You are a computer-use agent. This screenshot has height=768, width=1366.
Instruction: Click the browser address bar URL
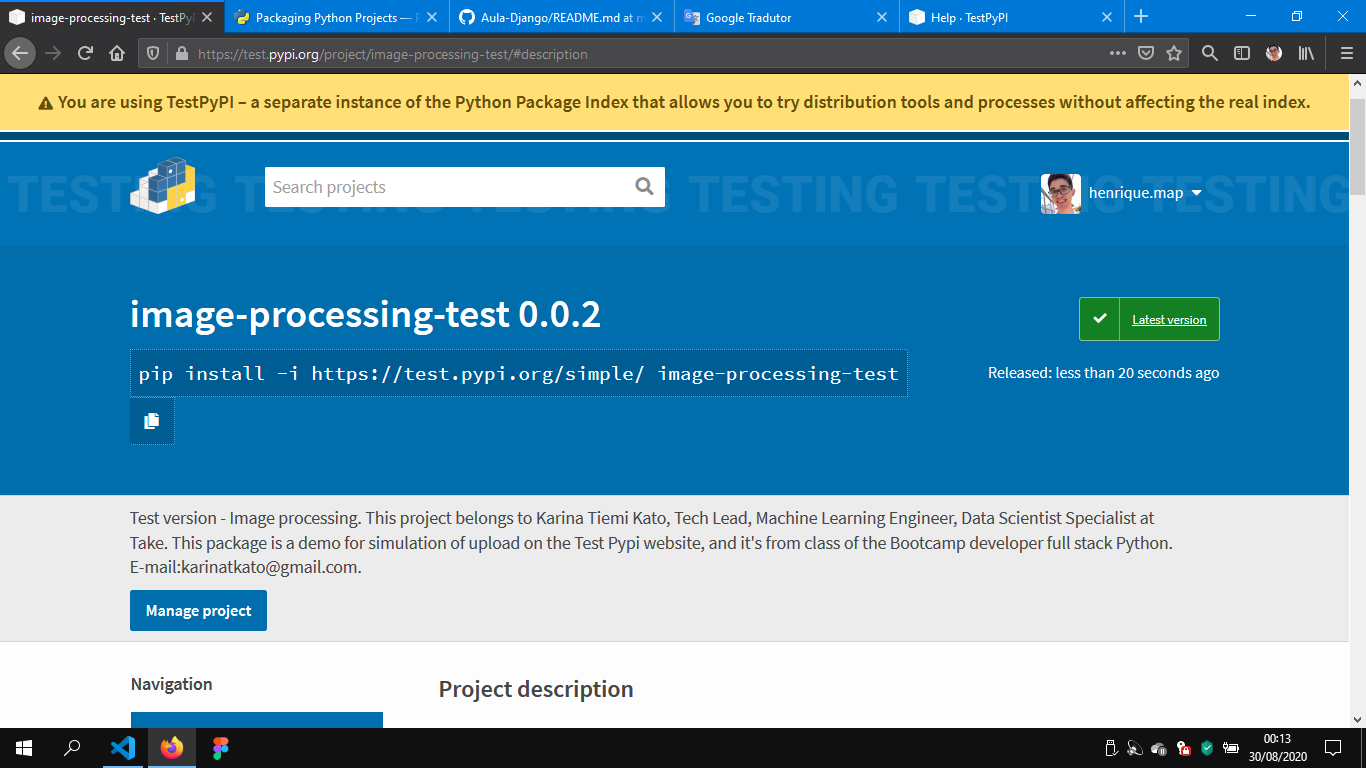click(392, 54)
